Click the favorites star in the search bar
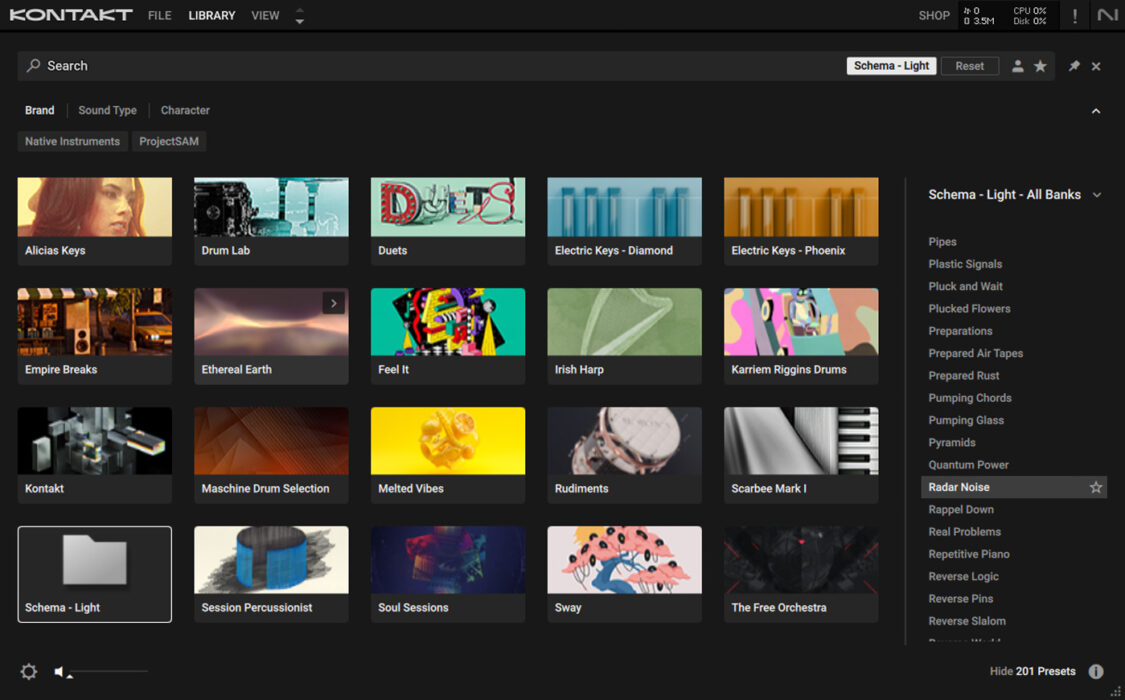The width and height of the screenshot is (1125, 700). pyautogui.click(x=1040, y=65)
